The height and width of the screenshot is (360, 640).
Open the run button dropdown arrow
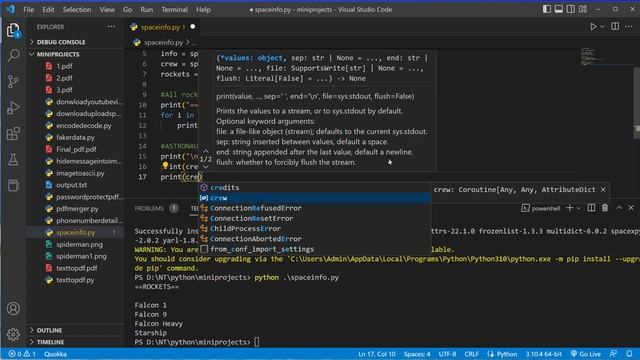pos(602,27)
